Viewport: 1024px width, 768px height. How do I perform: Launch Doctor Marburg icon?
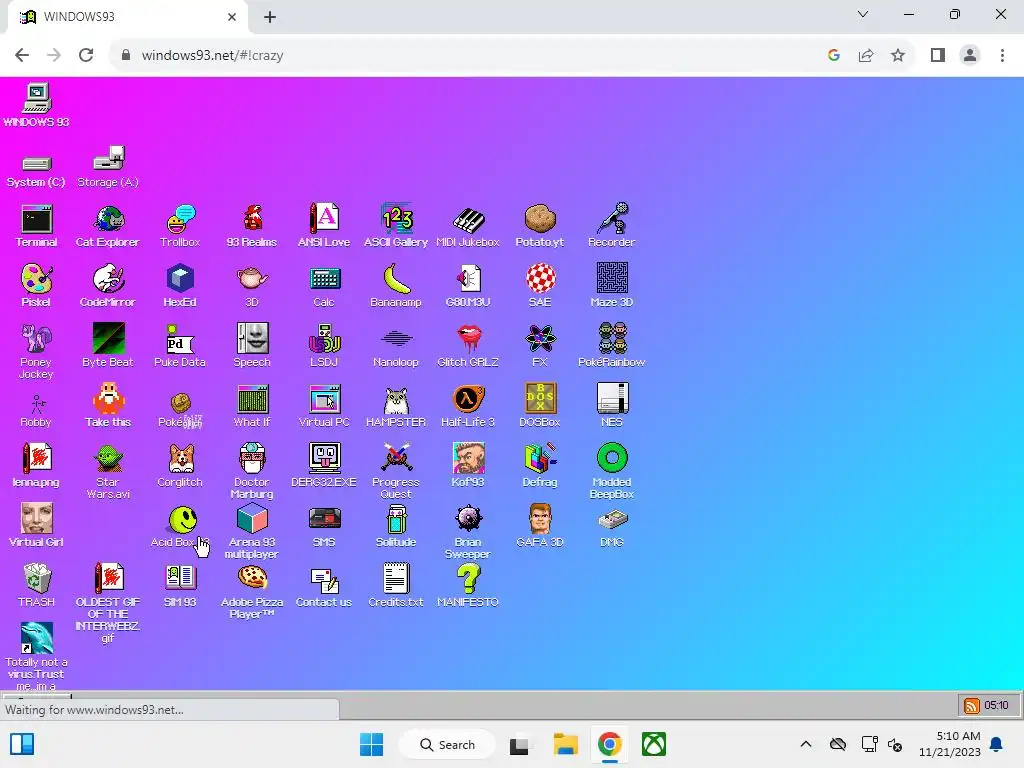[251, 472]
